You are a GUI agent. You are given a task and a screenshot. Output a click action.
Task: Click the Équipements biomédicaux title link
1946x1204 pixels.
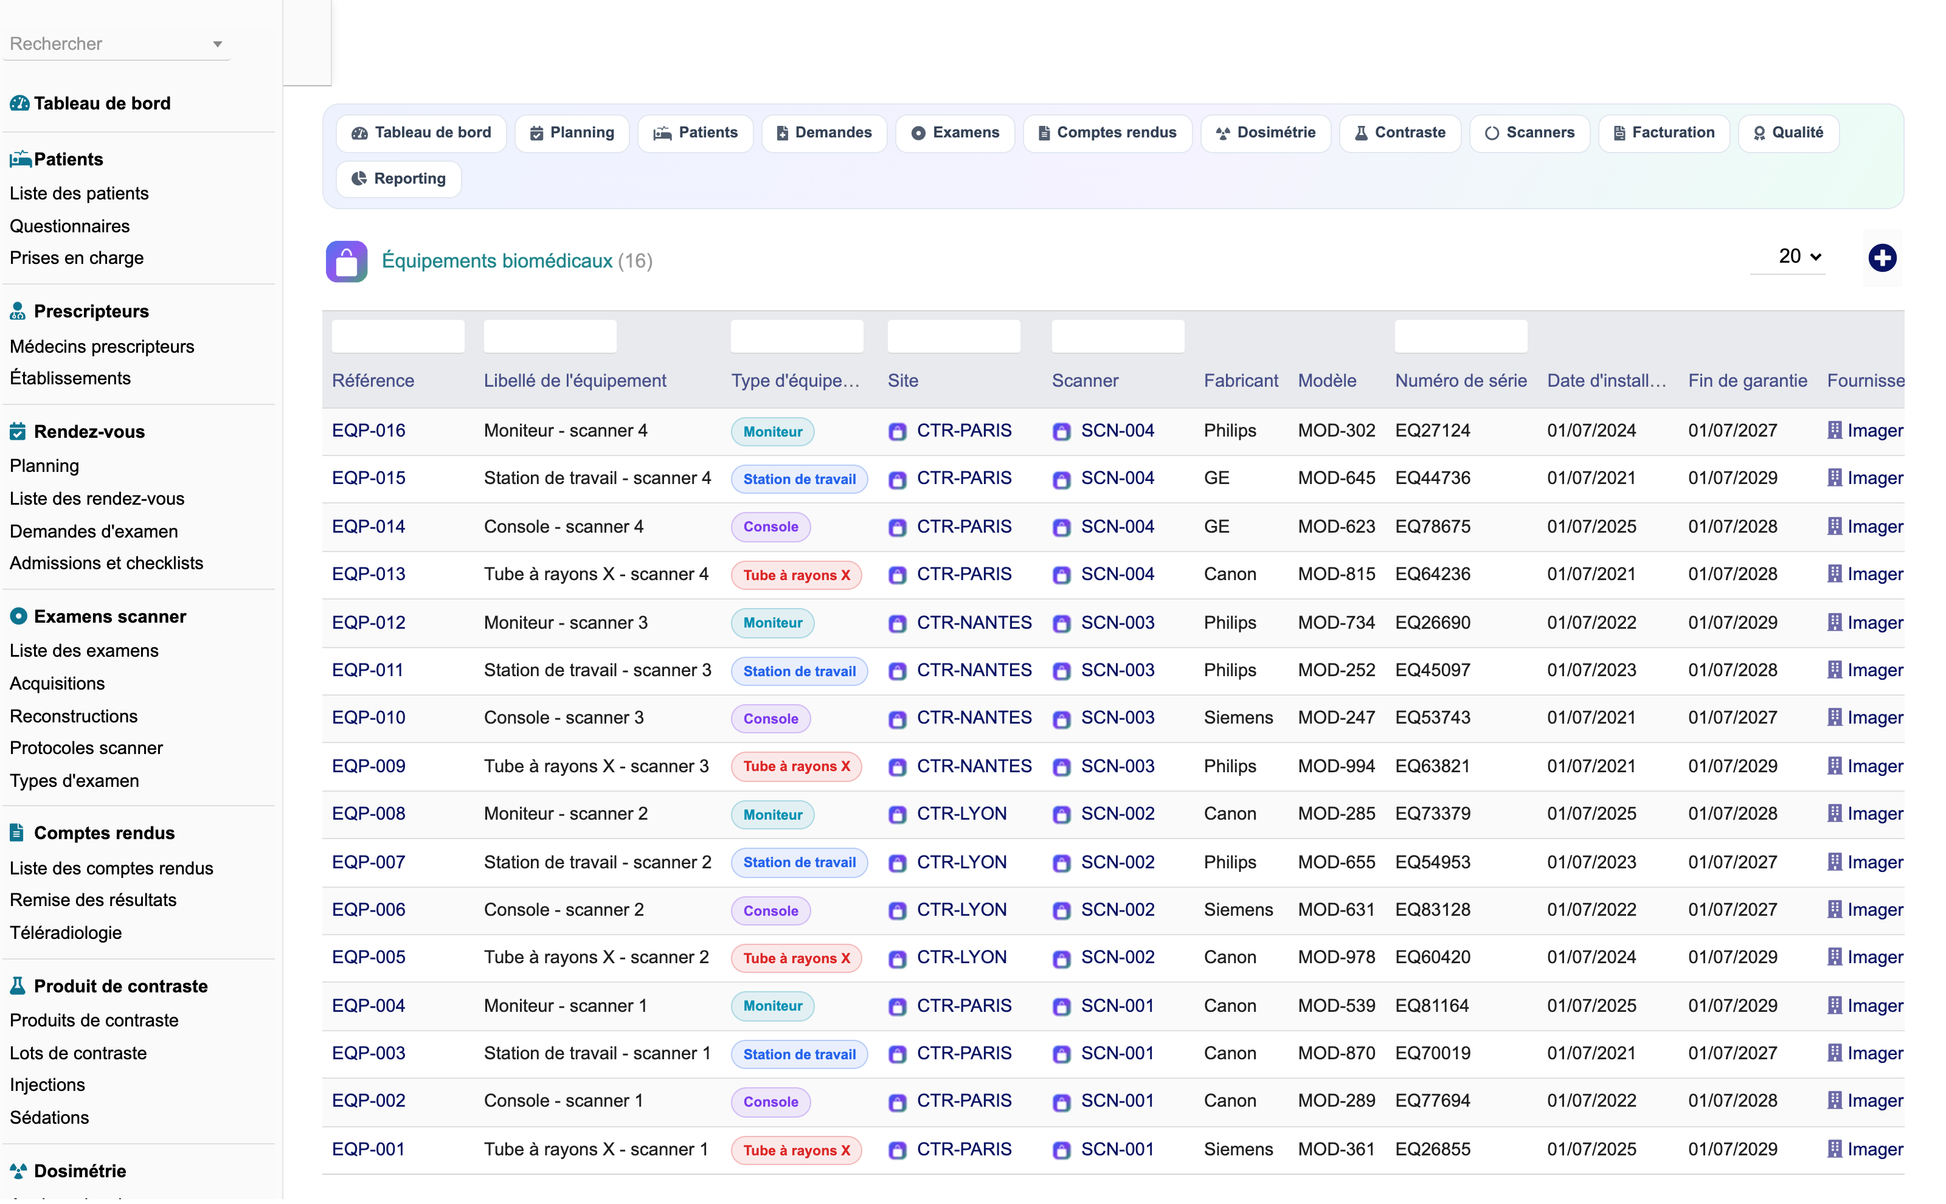tap(497, 261)
